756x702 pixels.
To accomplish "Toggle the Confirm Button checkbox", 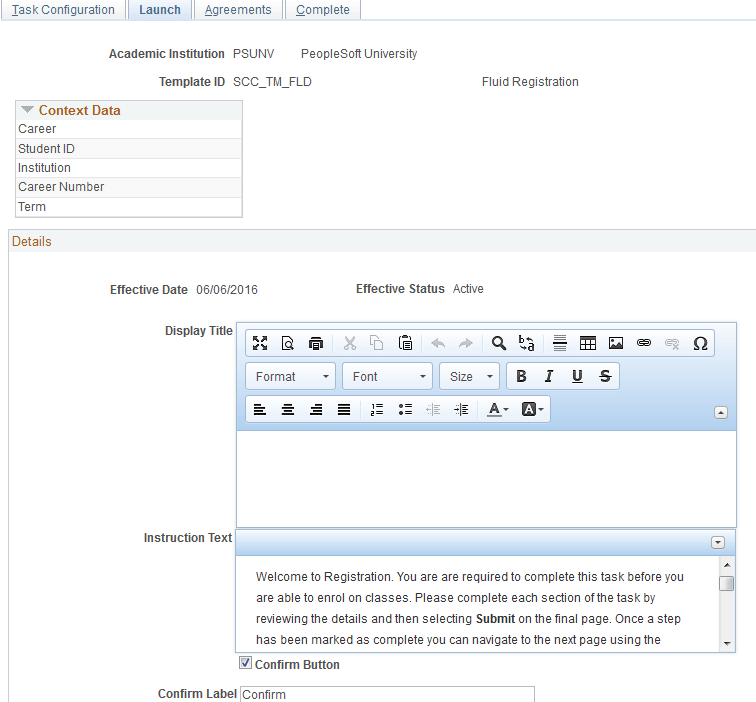I will point(245,663).
